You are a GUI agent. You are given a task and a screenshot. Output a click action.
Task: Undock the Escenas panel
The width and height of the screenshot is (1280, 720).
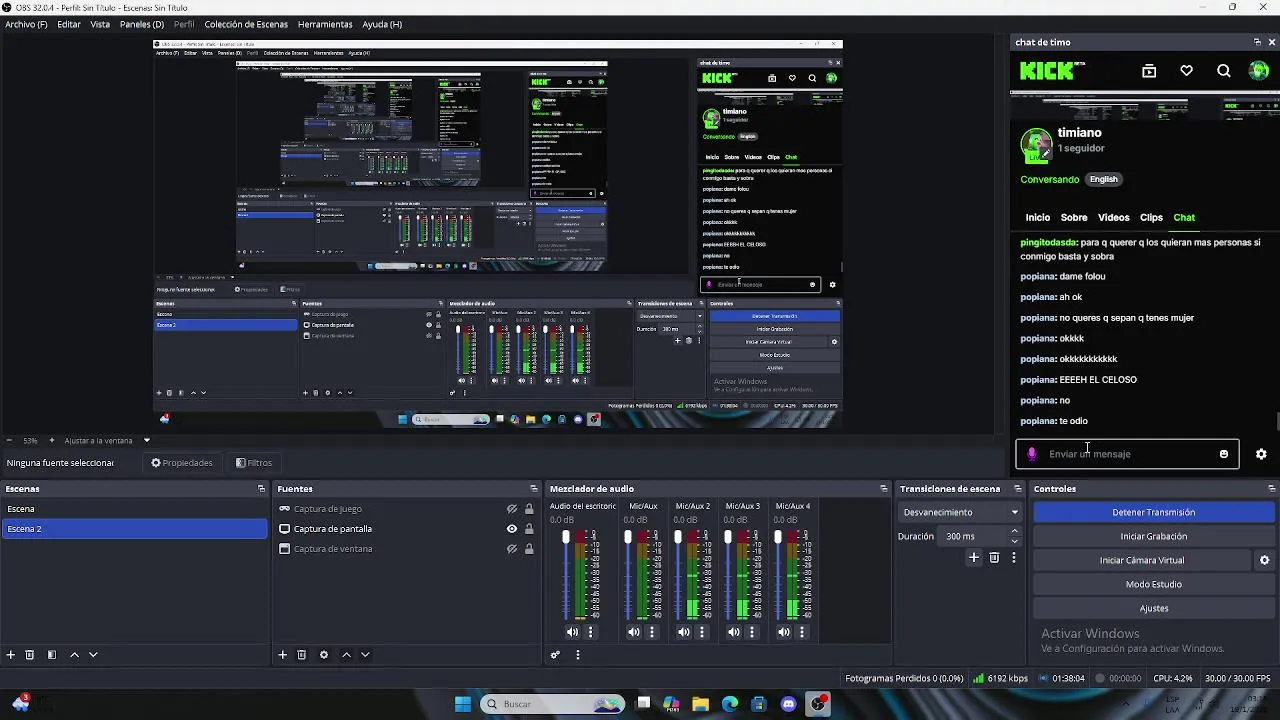(x=262, y=489)
